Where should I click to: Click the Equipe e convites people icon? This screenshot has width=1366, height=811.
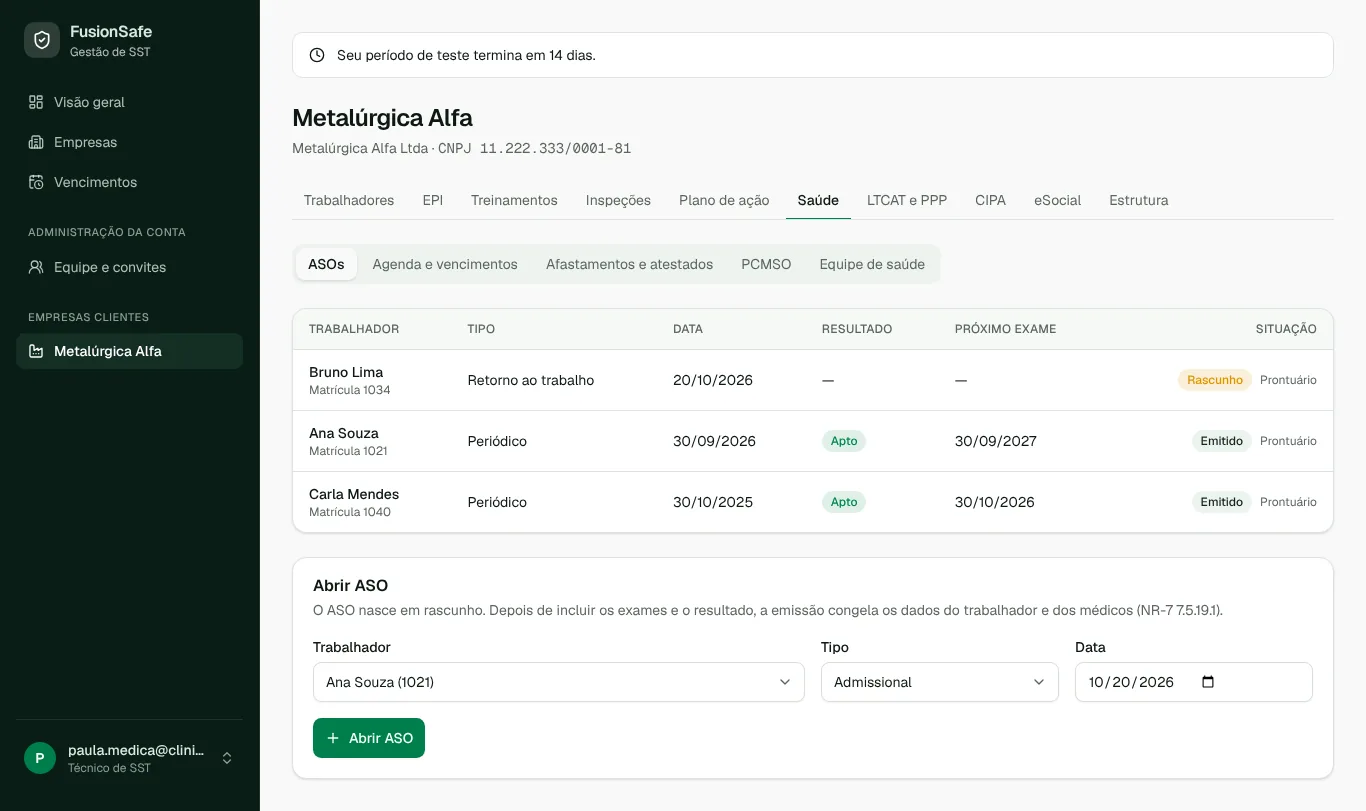point(36,267)
